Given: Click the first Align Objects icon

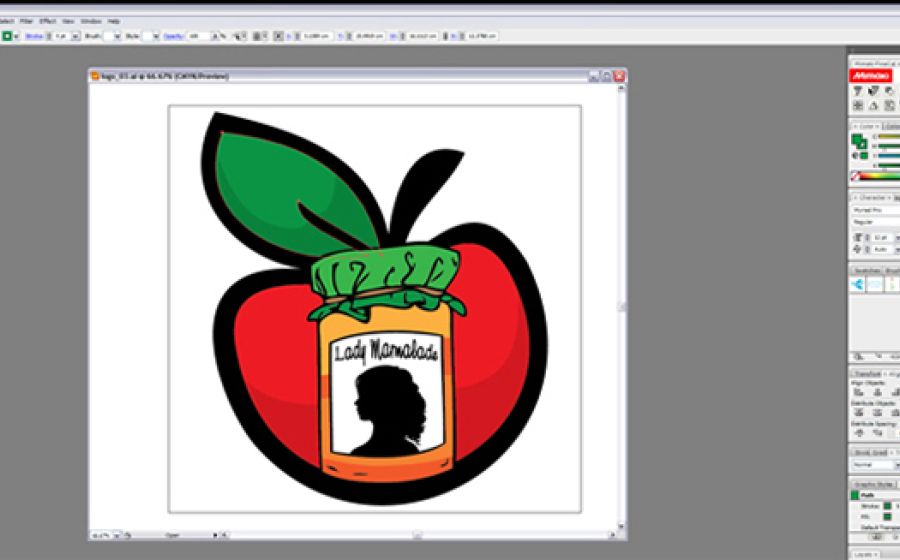Looking at the screenshot, I should click(x=858, y=392).
